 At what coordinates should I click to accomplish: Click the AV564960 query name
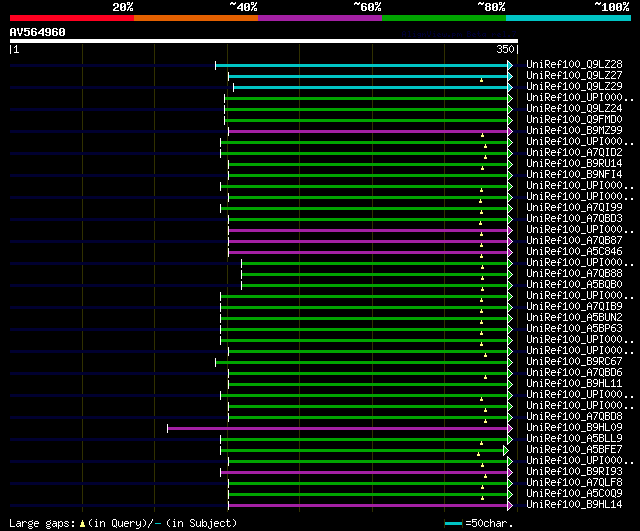point(38,32)
